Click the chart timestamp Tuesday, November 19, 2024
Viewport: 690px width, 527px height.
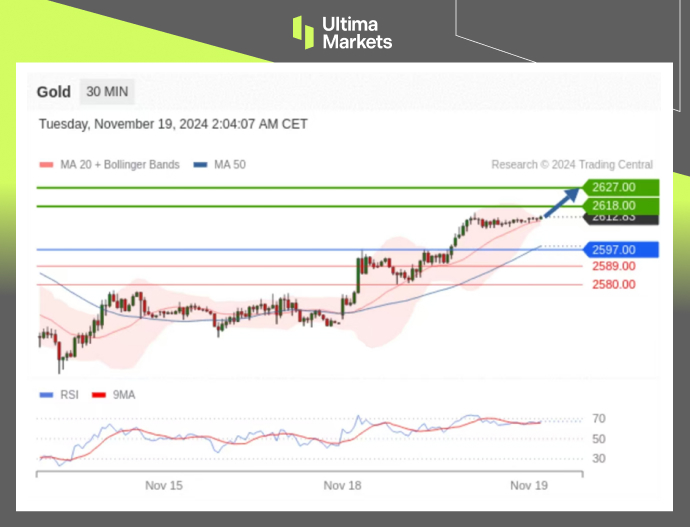tap(173, 125)
